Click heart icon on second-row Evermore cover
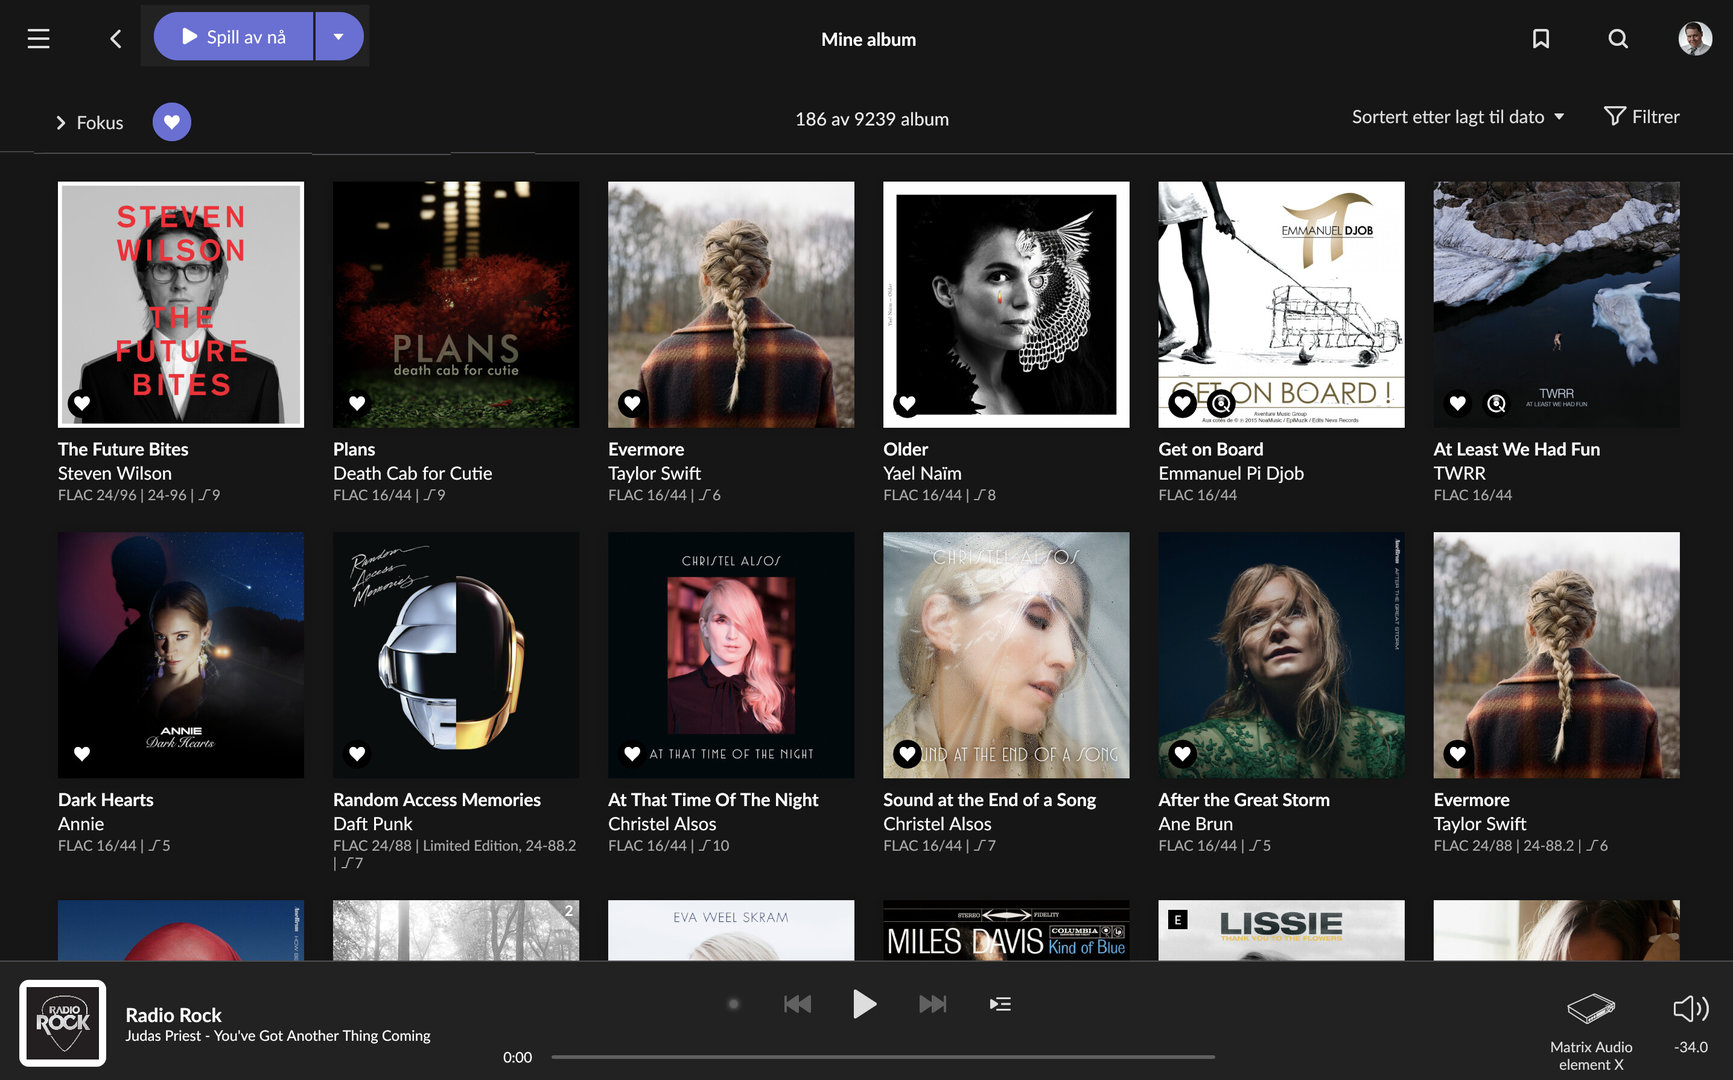Image resolution: width=1733 pixels, height=1080 pixels. pyautogui.click(x=1458, y=754)
